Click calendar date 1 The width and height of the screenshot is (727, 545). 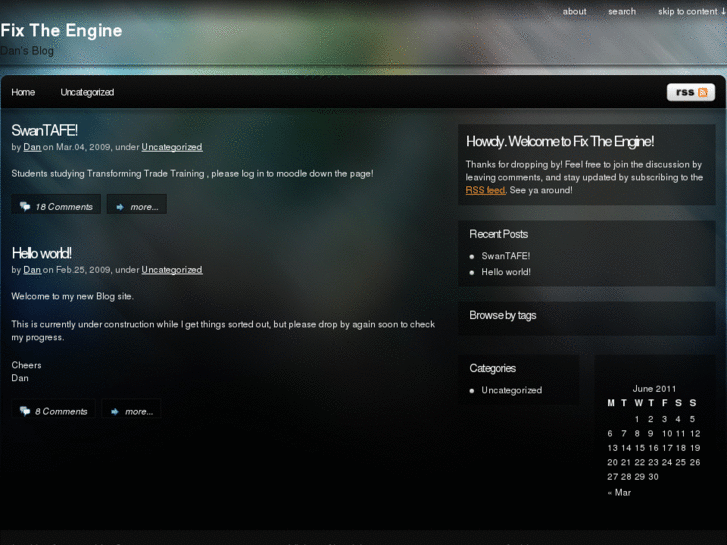[x=637, y=419]
